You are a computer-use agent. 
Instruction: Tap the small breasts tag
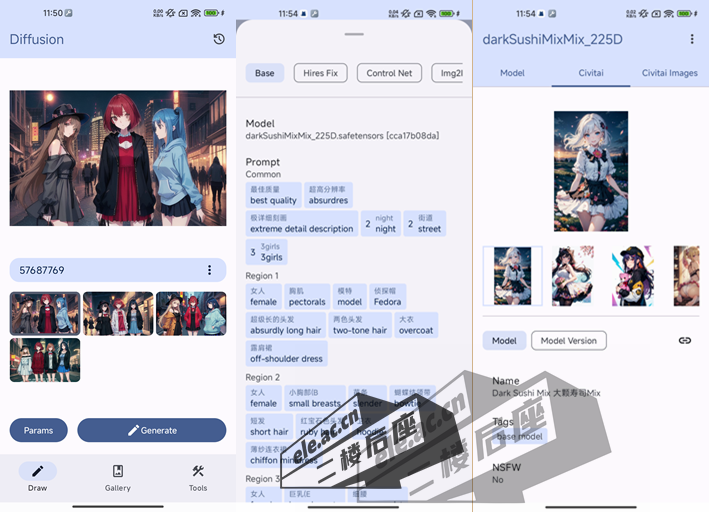315,398
